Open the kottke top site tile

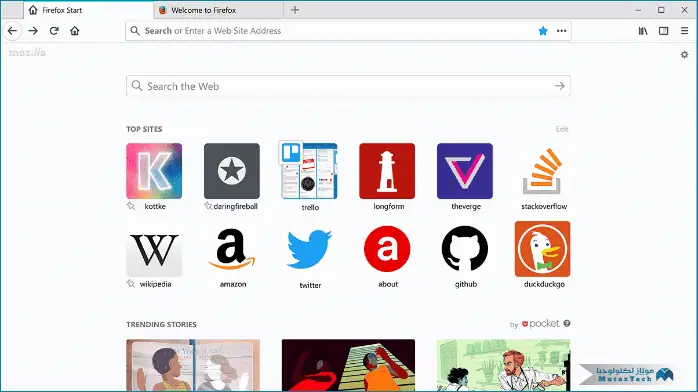pos(154,171)
